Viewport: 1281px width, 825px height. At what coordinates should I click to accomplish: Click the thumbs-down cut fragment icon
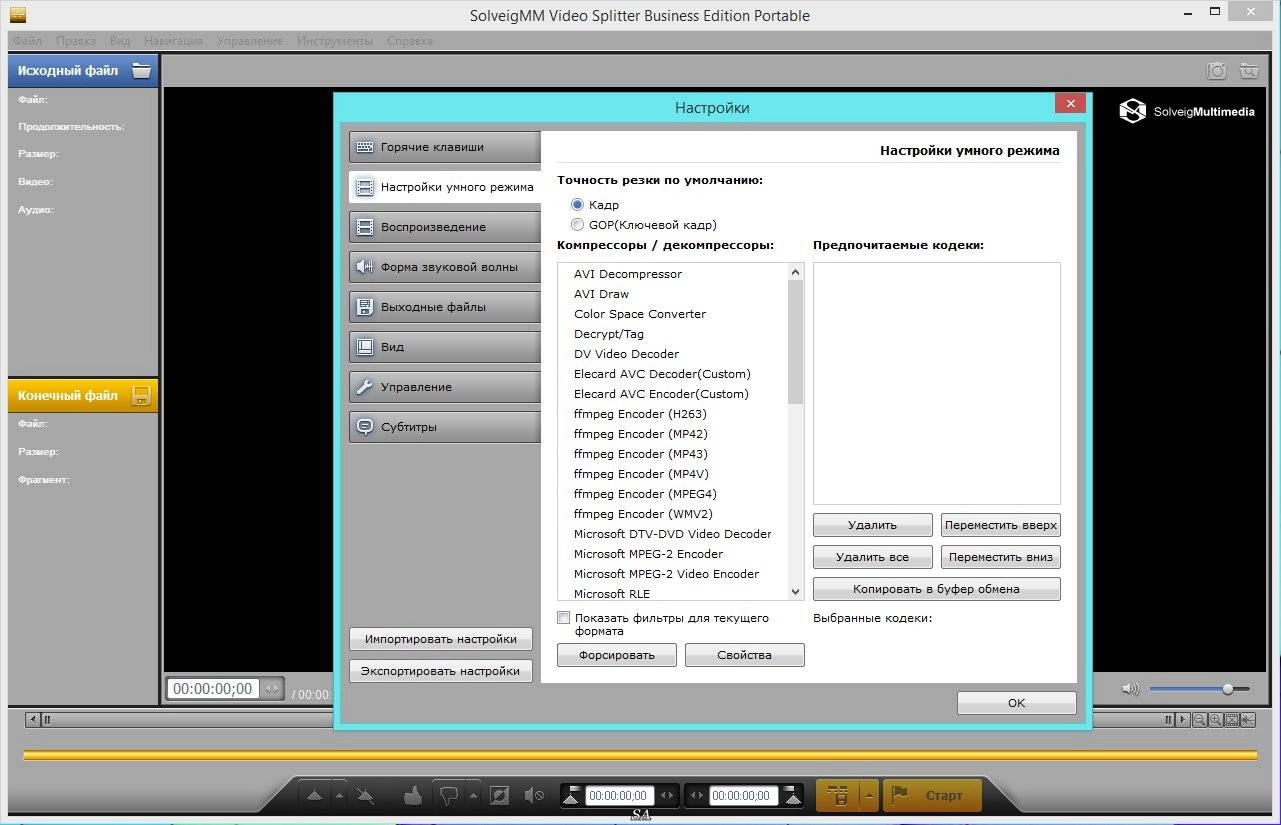tap(447, 796)
